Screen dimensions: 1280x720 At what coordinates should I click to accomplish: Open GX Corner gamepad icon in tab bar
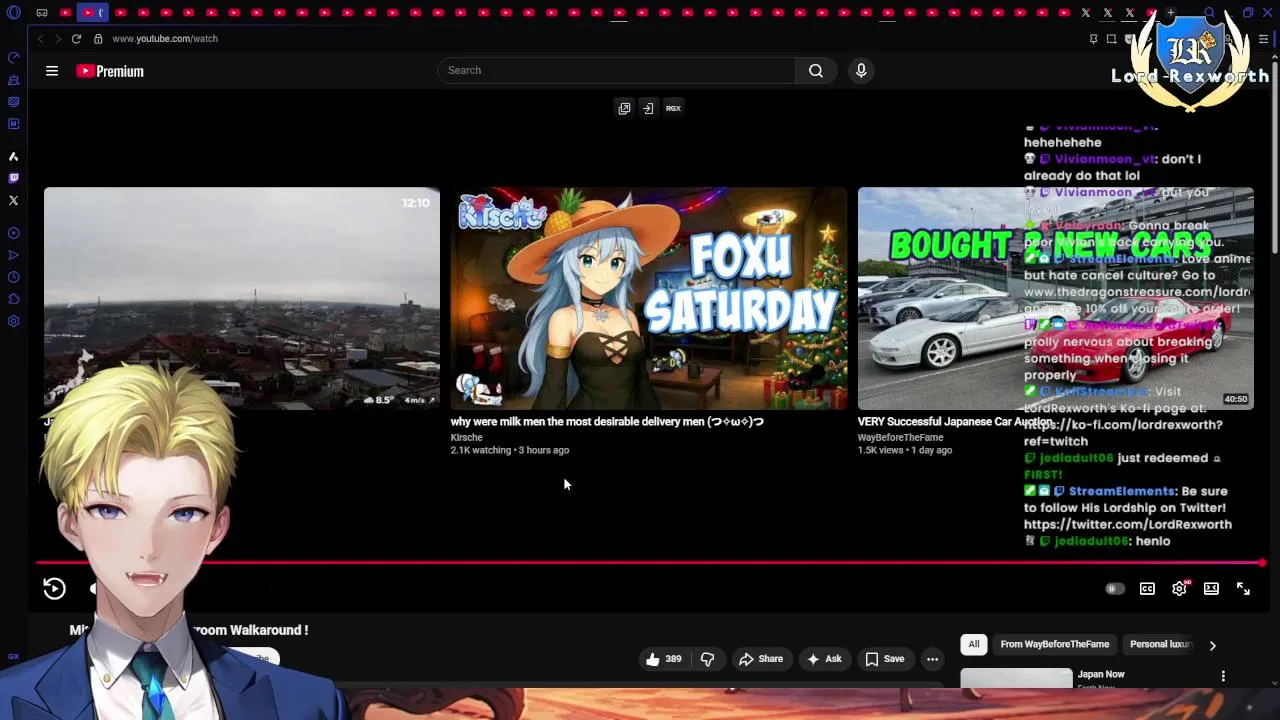(42, 13)
